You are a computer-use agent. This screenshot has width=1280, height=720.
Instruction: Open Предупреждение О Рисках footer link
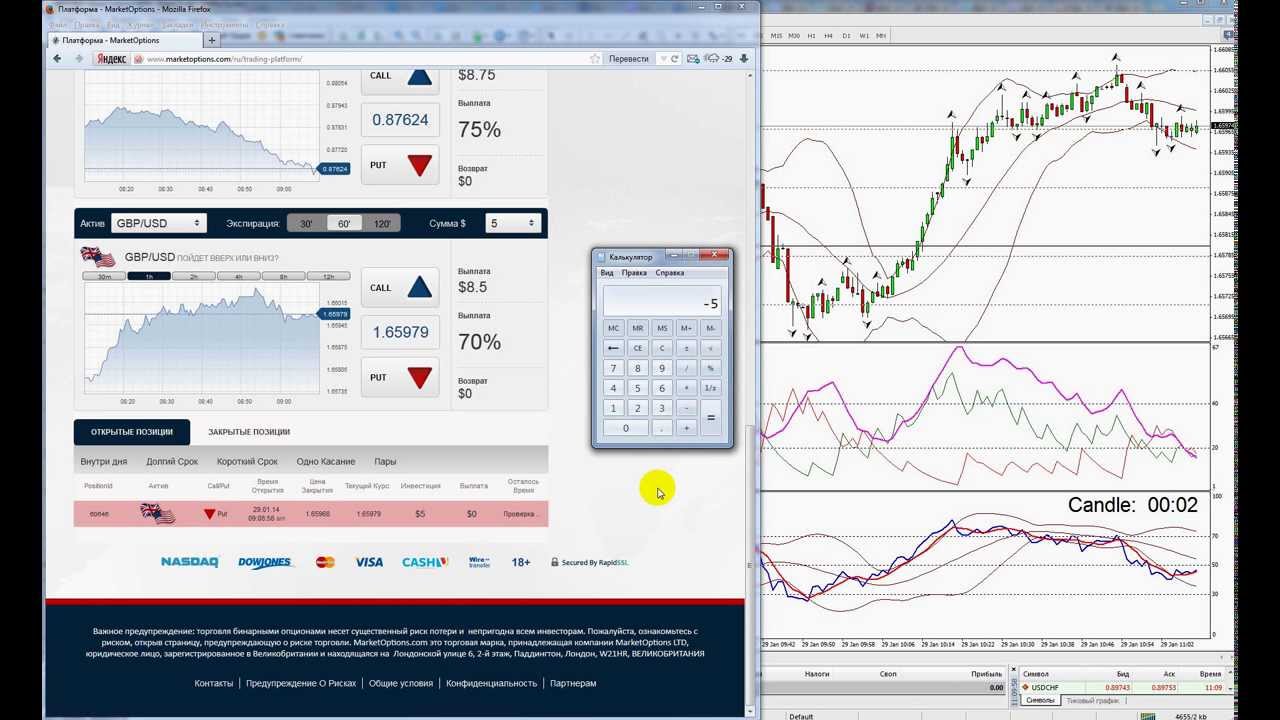click(x=301, y=683)
